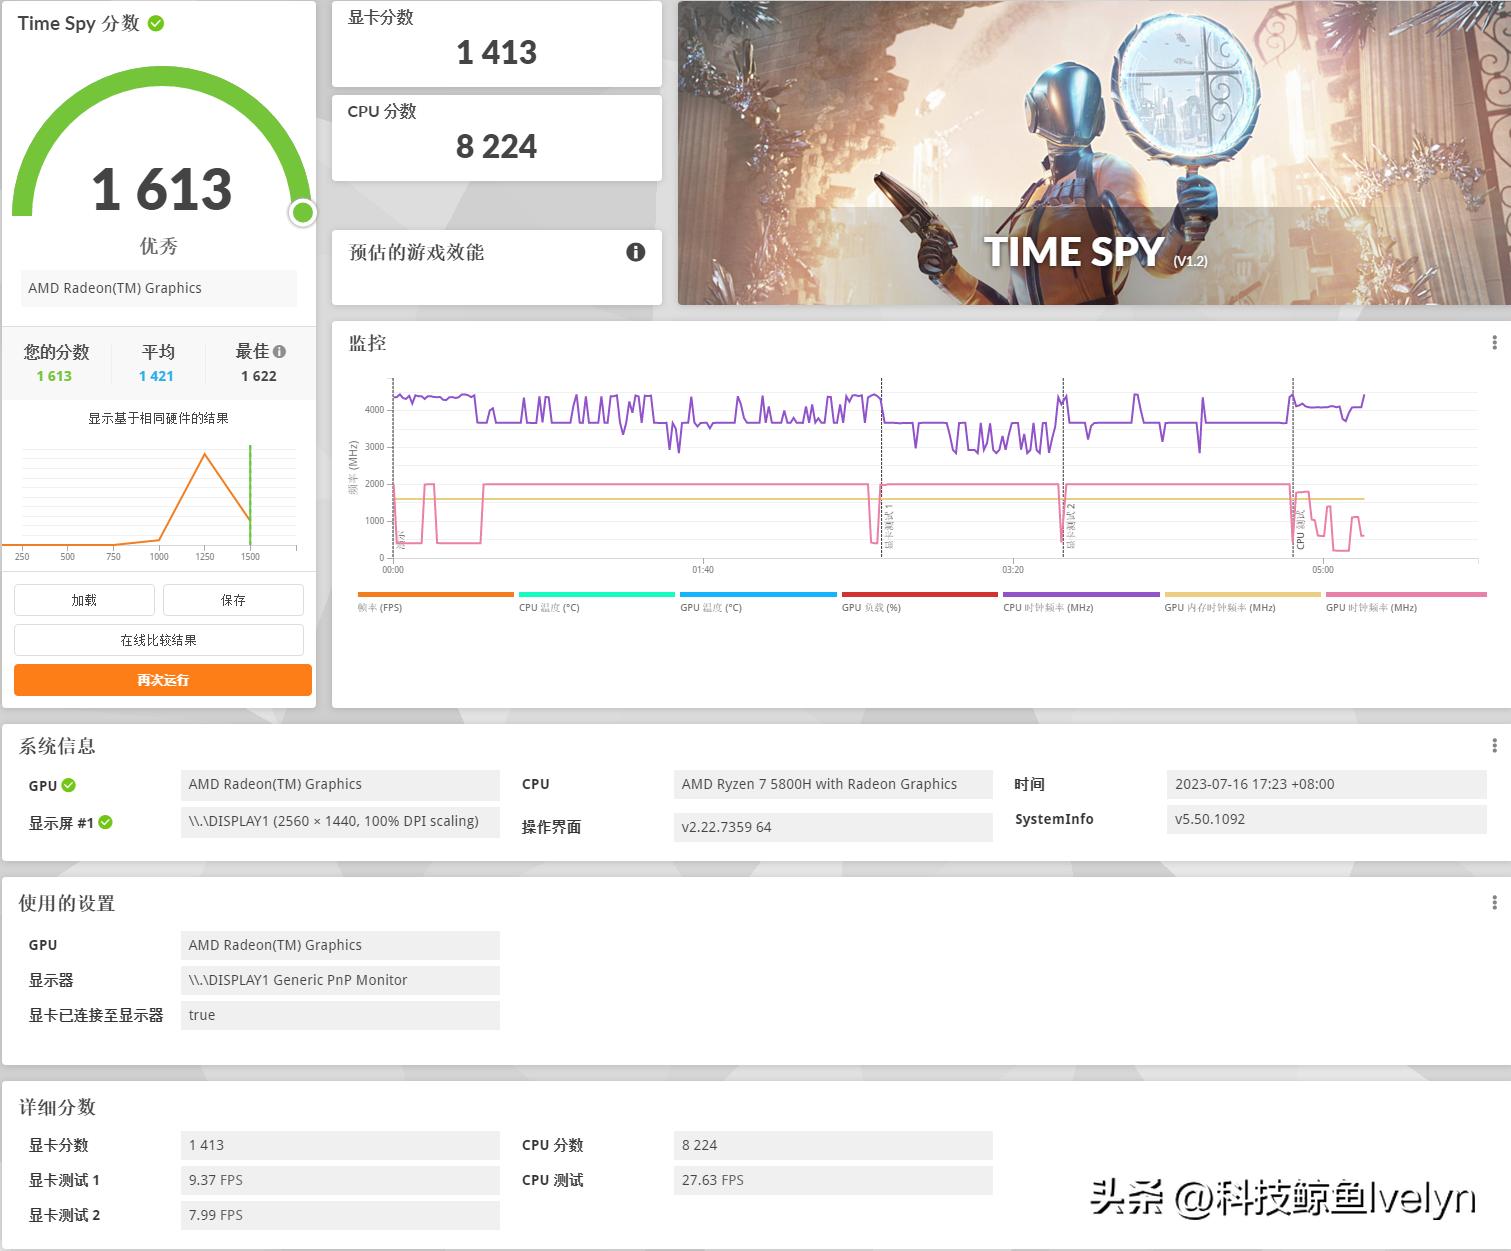Click the SystemInfo version field v5.50.1092
1511x1251 pixels.
click(1326, 818)
